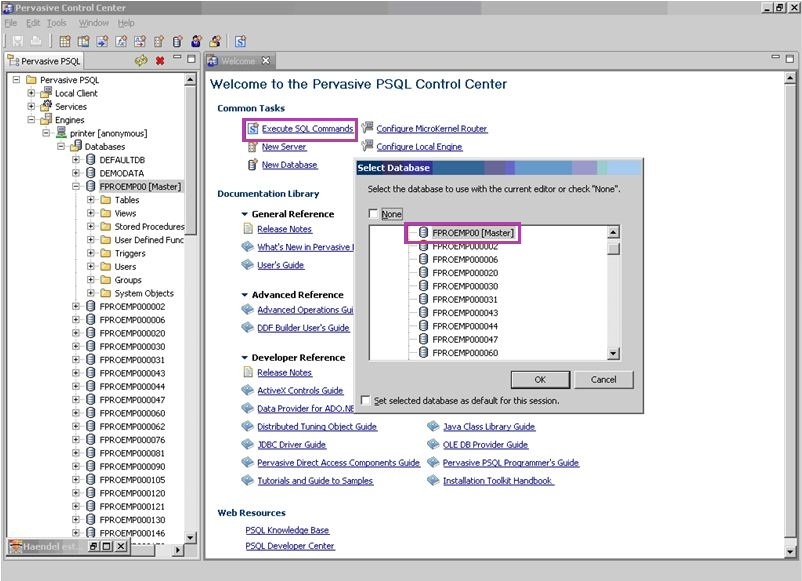
Task: Click the New Group toolbar icon
Action: tap(215, 41)
